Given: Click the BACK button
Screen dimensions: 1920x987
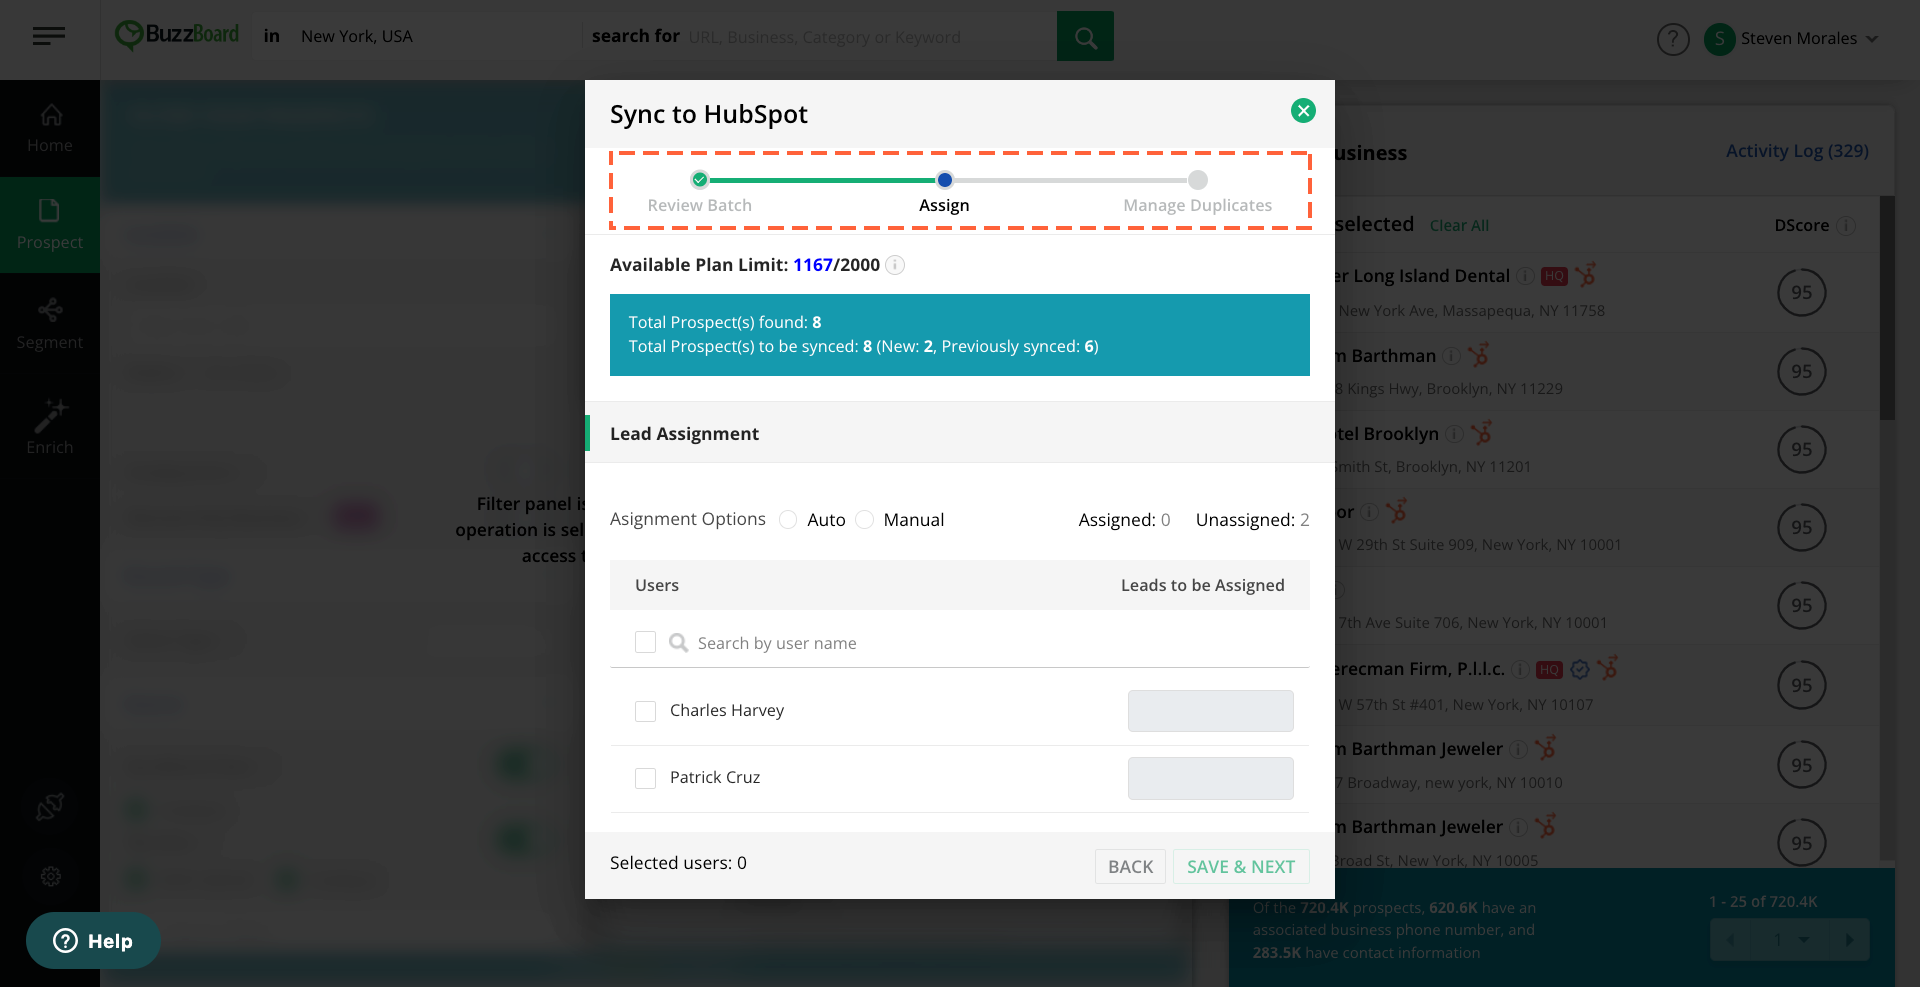Looking at the screenshot, I should tap(1131, 867).
